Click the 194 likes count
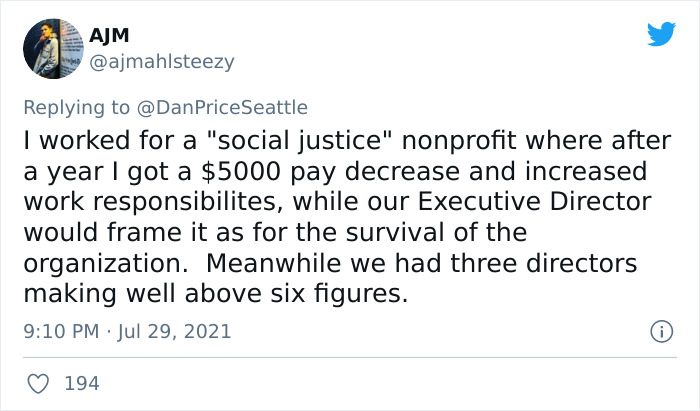The image size is (700, 411). pos(81,382)
